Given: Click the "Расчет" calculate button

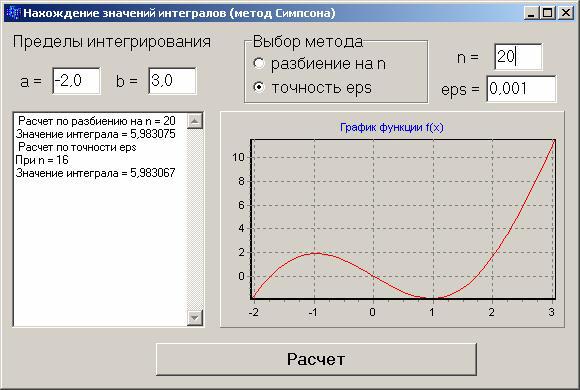Looking at the screenshot, I should pos(316,359).
